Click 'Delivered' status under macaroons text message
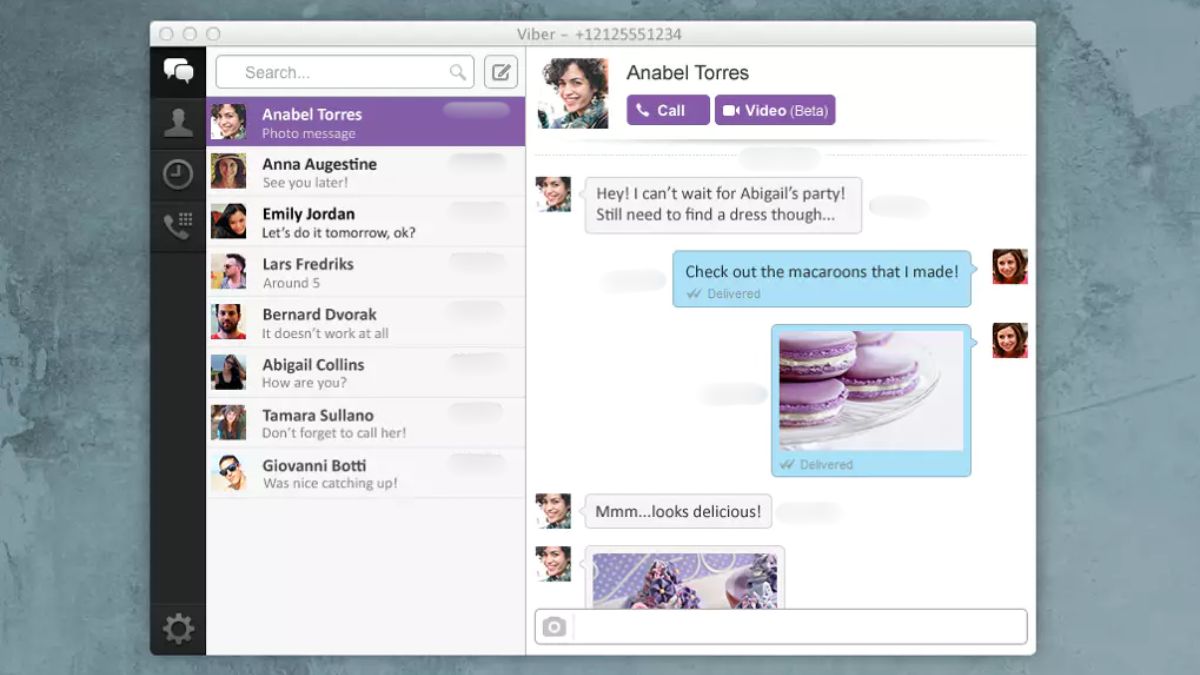Screen dimensions: 1200x675 (734, 294)
